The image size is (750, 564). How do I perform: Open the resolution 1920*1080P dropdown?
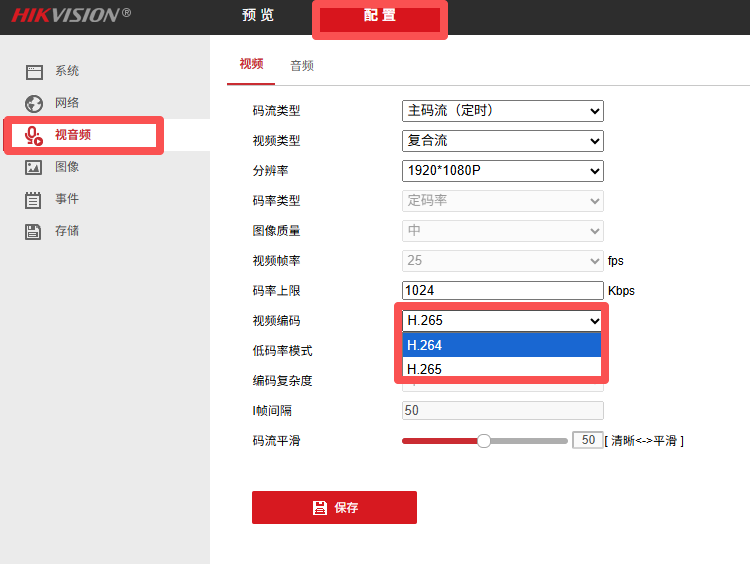coord(502,171)
